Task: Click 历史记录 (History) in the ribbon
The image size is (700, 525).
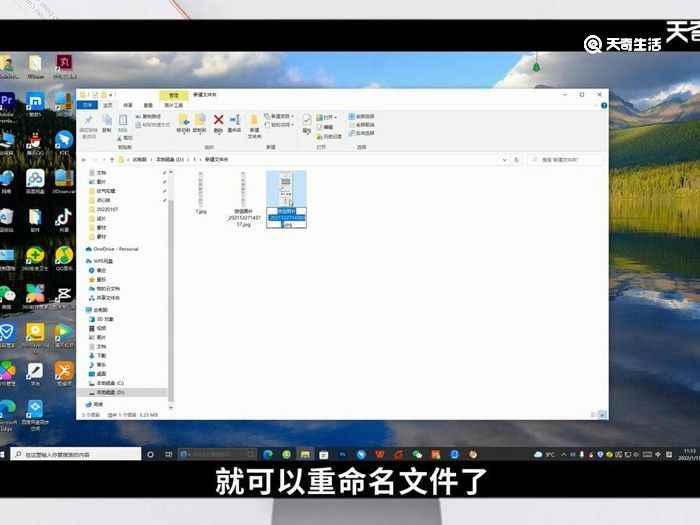Action: point(329,136)
